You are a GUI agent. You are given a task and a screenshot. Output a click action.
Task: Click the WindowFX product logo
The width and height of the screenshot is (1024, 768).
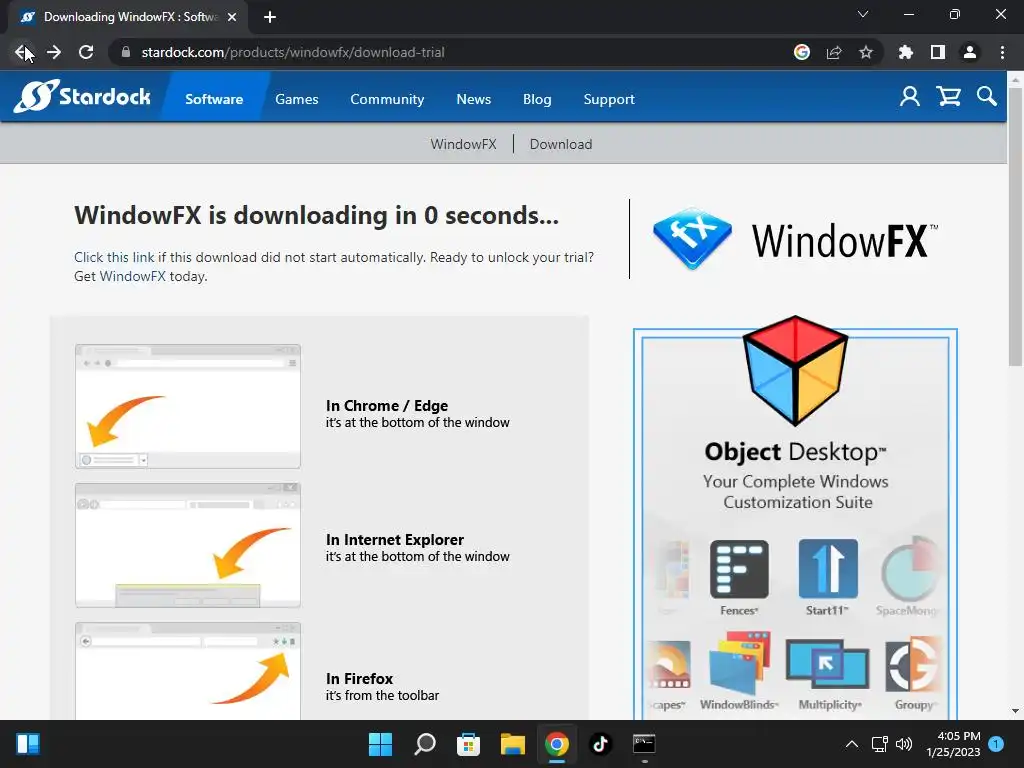[x=795, y=240]
